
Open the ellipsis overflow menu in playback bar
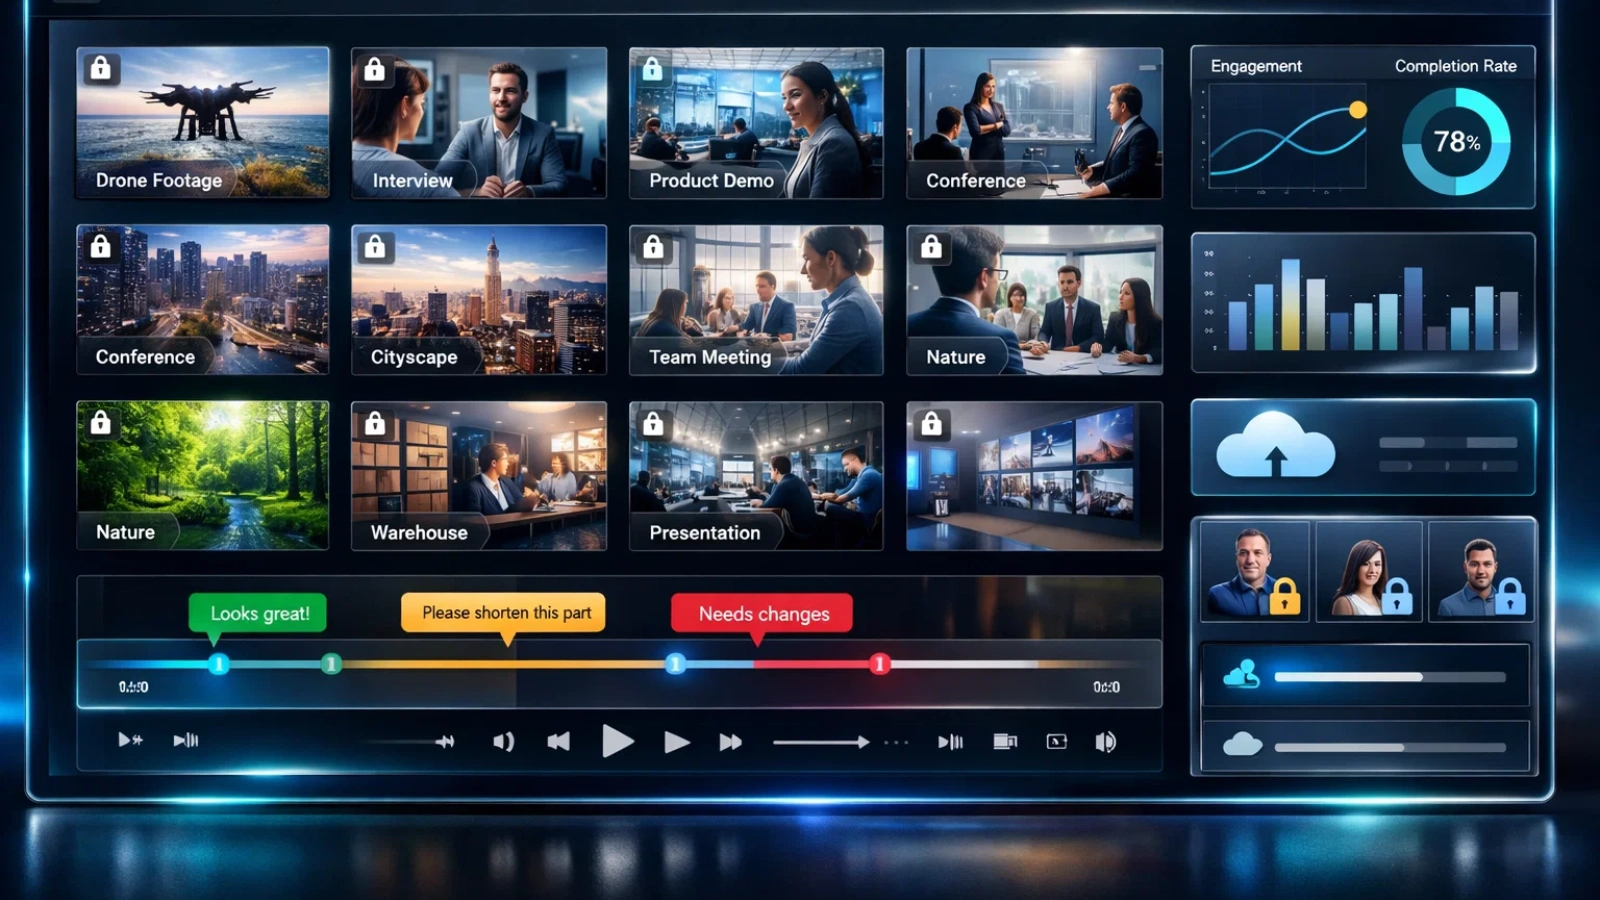(x=895, y=740)
